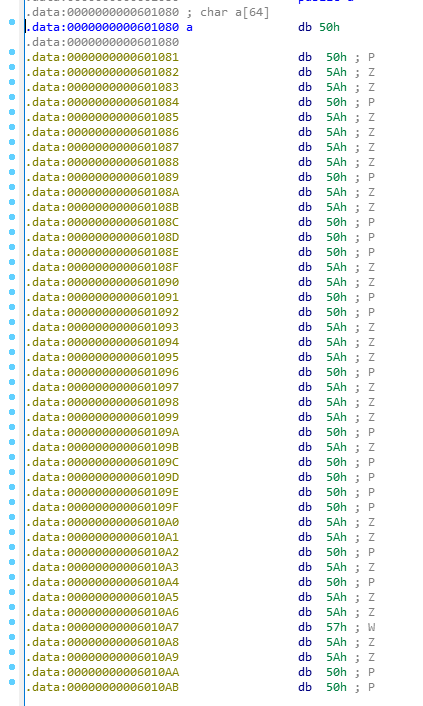The height and width of the screenshot is (706, 423).
Task: Click address .data:00000000006010A3
Action: tap(102, 567)
